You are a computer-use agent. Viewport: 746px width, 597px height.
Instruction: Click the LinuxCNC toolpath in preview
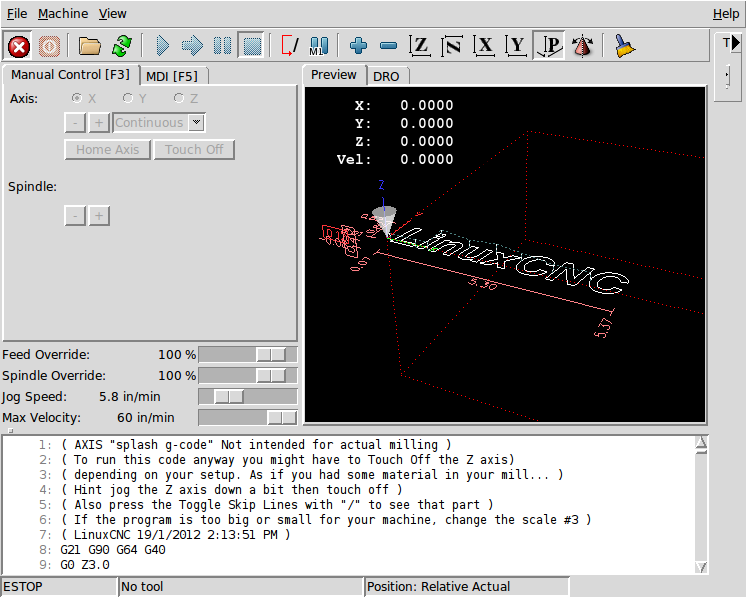pyautogui.click(x=511, y=259)
